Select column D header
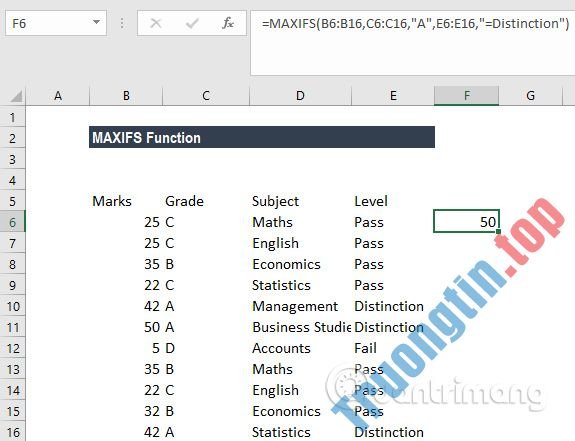The height and width of the screenshot is (441, 575). (300, 96)
